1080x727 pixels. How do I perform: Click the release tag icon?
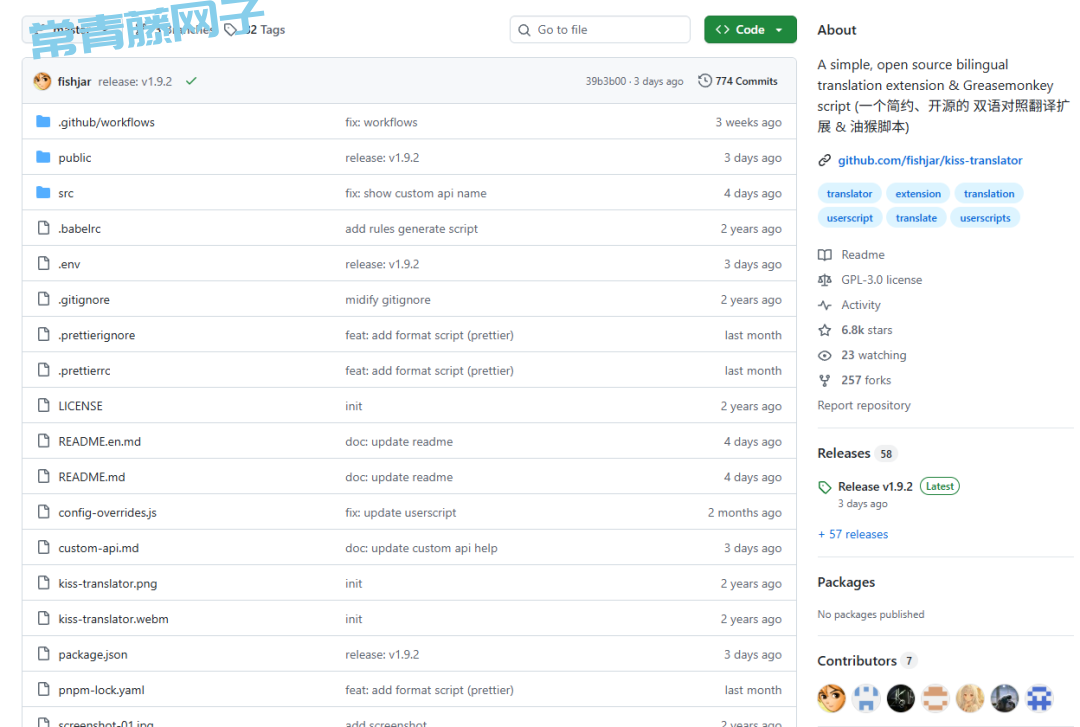click(824, 487)
